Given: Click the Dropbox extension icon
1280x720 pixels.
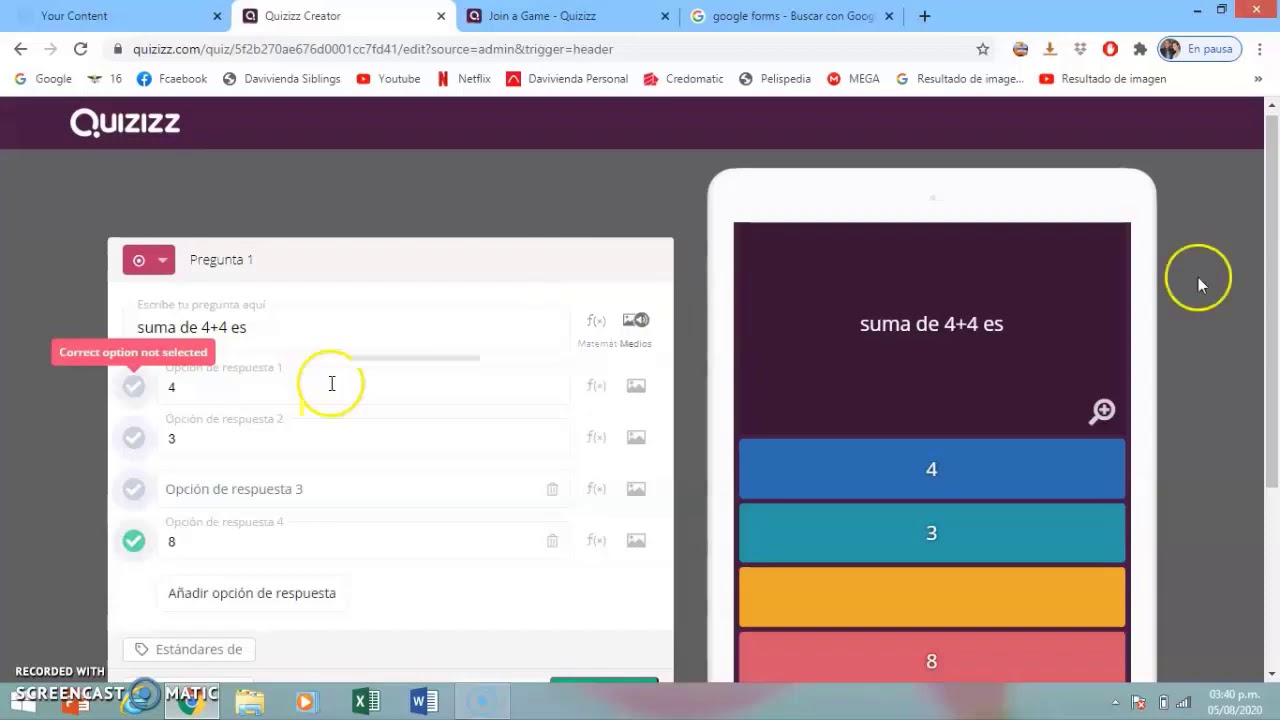Looking at the screenshot, I should [1080, 49].
